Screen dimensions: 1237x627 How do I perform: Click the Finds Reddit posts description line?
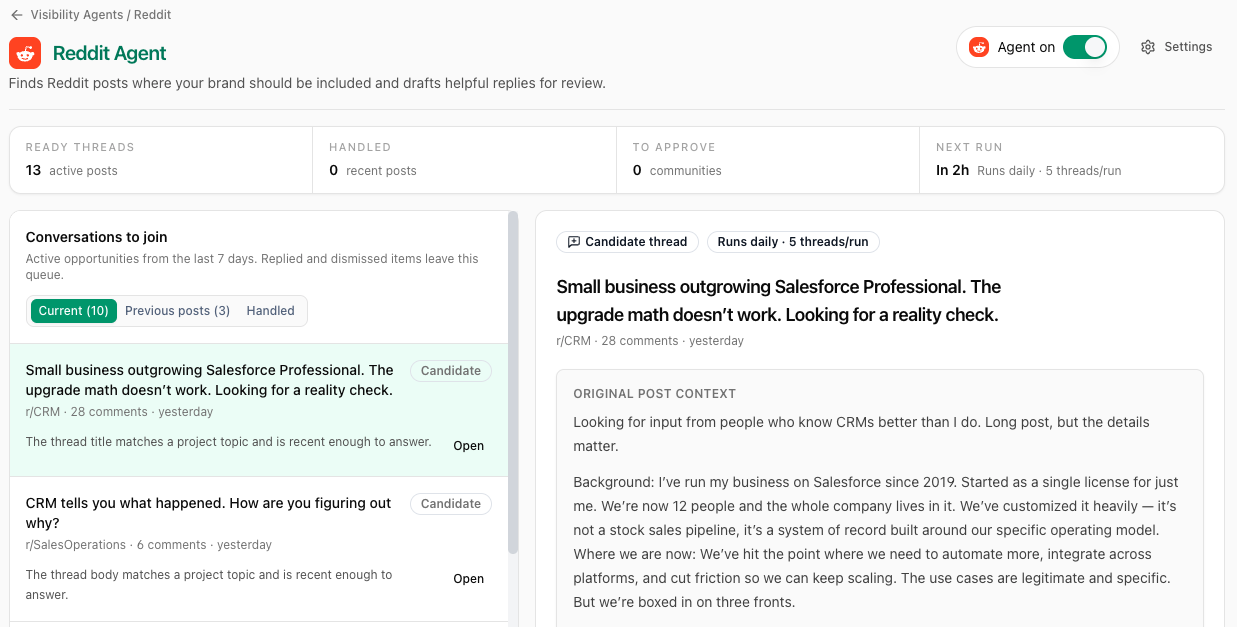tap(307, 83)
